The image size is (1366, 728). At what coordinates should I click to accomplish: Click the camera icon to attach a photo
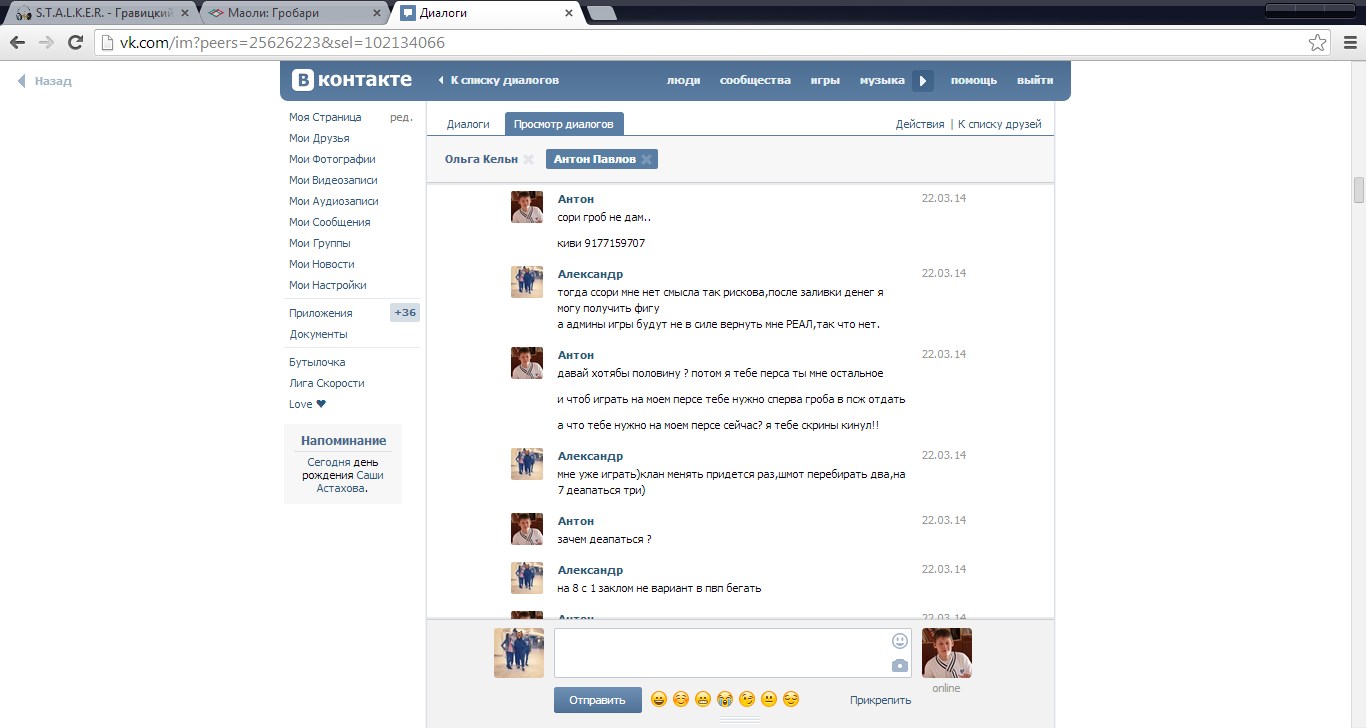900,666
